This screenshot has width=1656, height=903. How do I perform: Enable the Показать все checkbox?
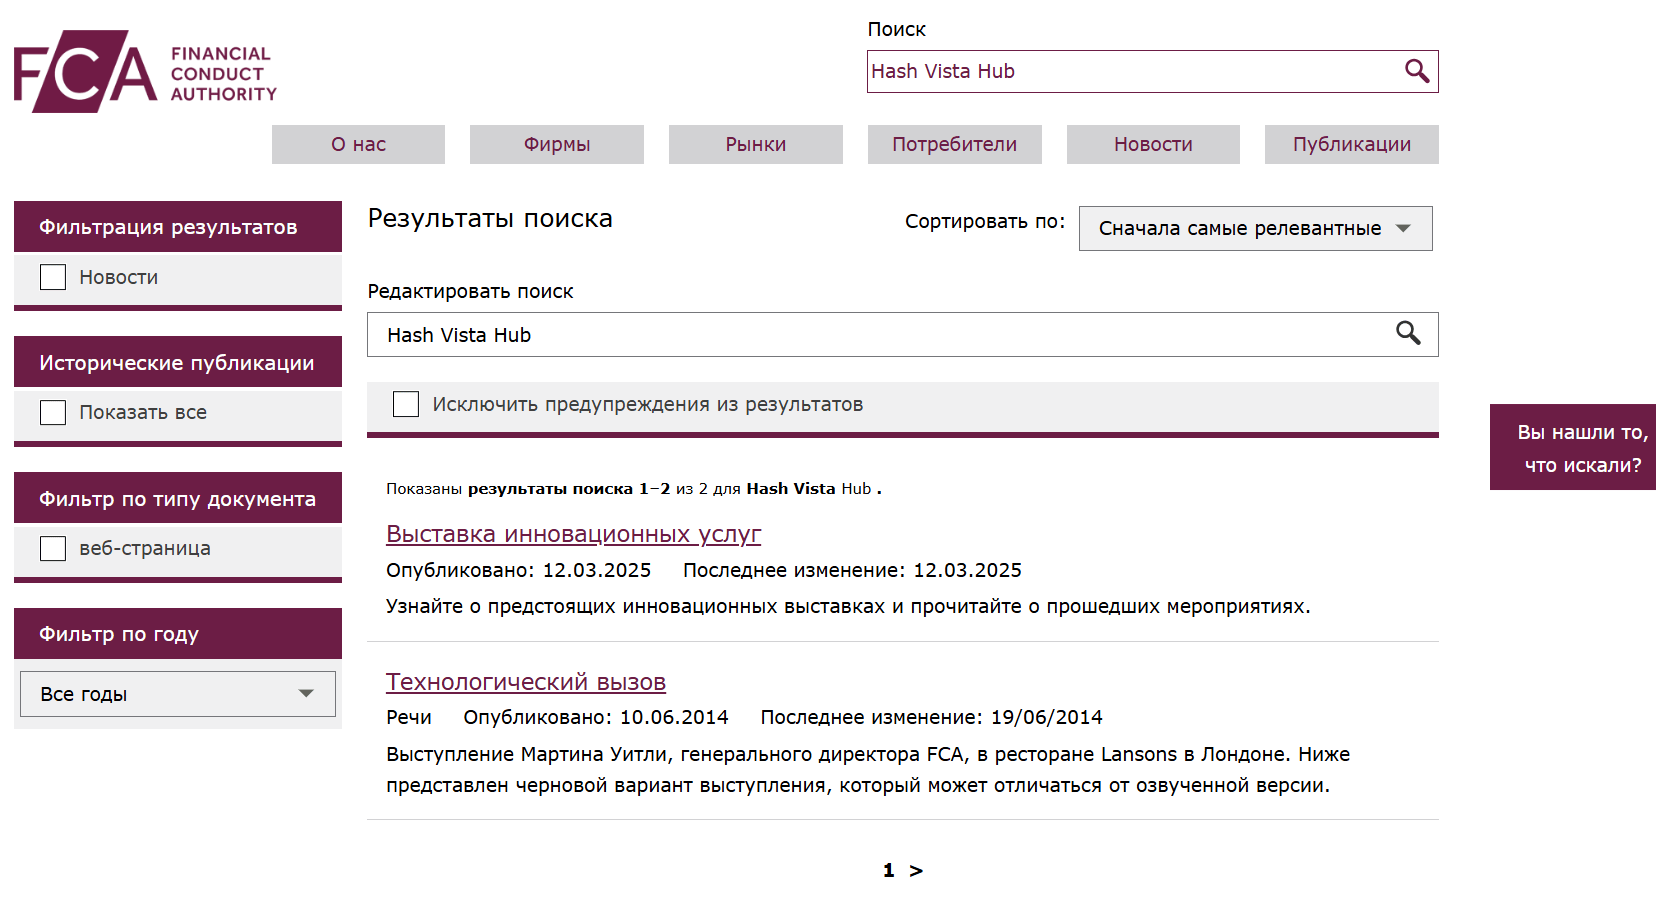(53, 412)
